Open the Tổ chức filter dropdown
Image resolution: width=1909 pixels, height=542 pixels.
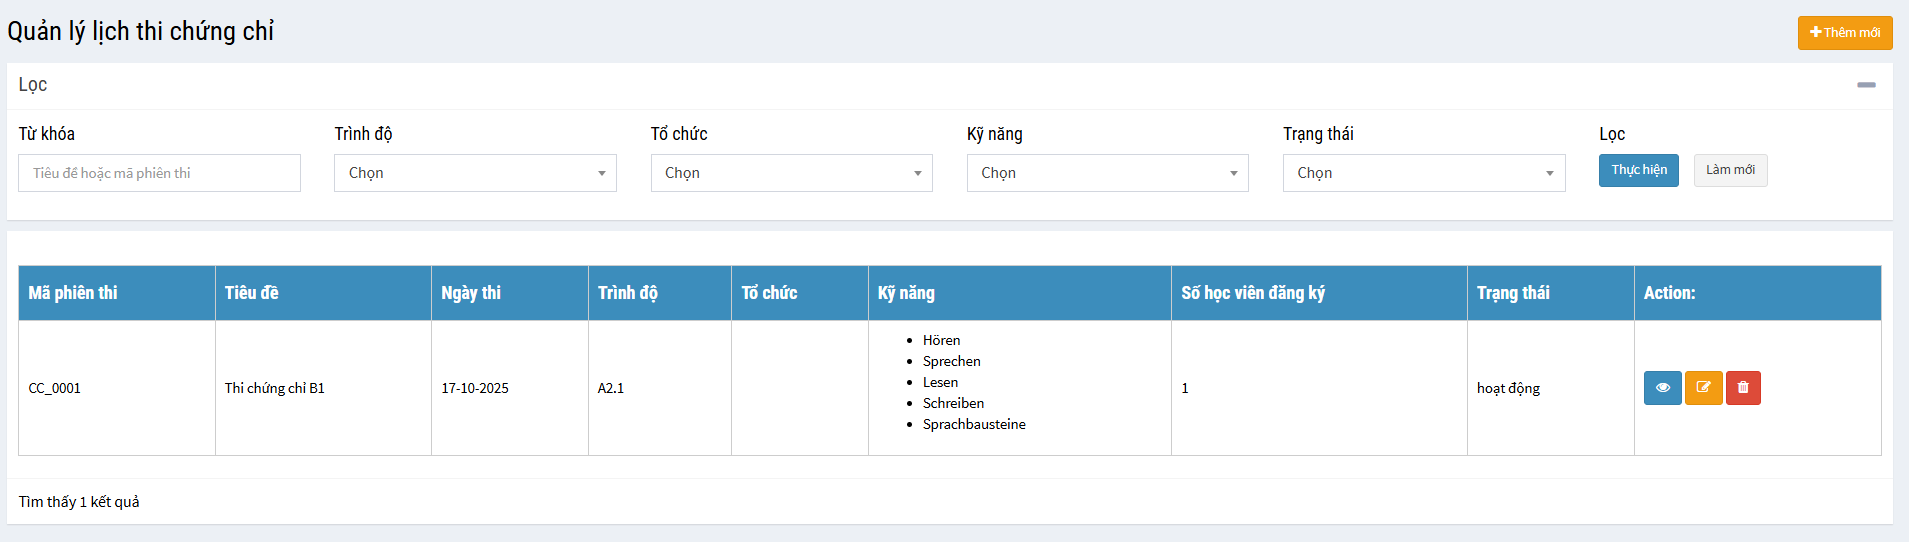click(x=791, y=173)
